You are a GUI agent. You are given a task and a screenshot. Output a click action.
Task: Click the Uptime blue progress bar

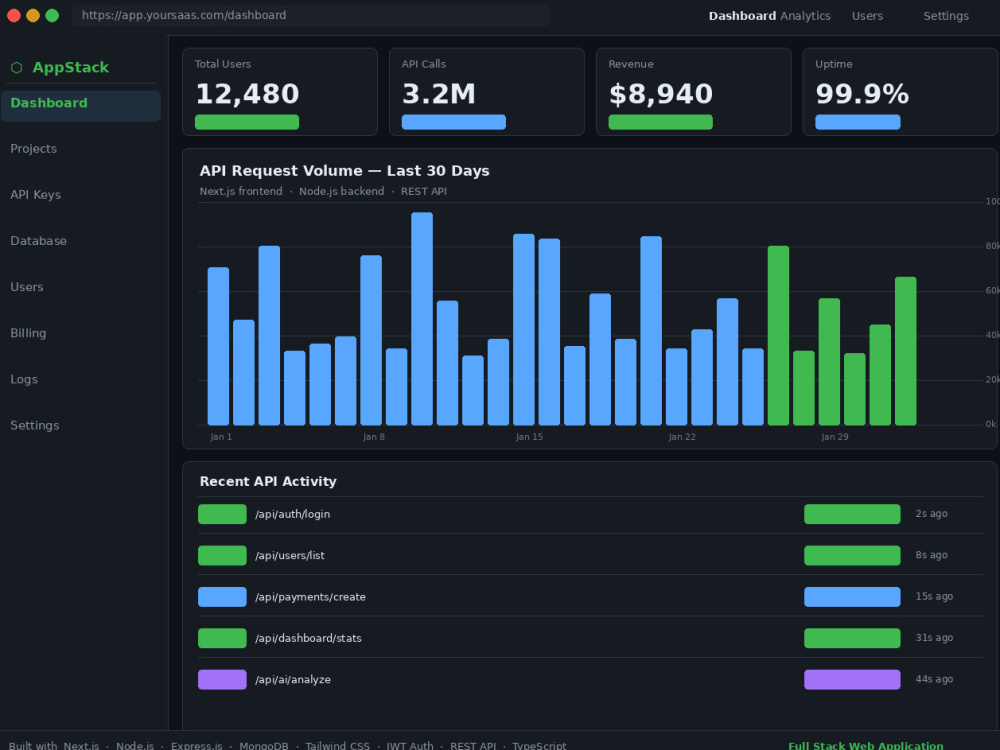tap(858, 122)
